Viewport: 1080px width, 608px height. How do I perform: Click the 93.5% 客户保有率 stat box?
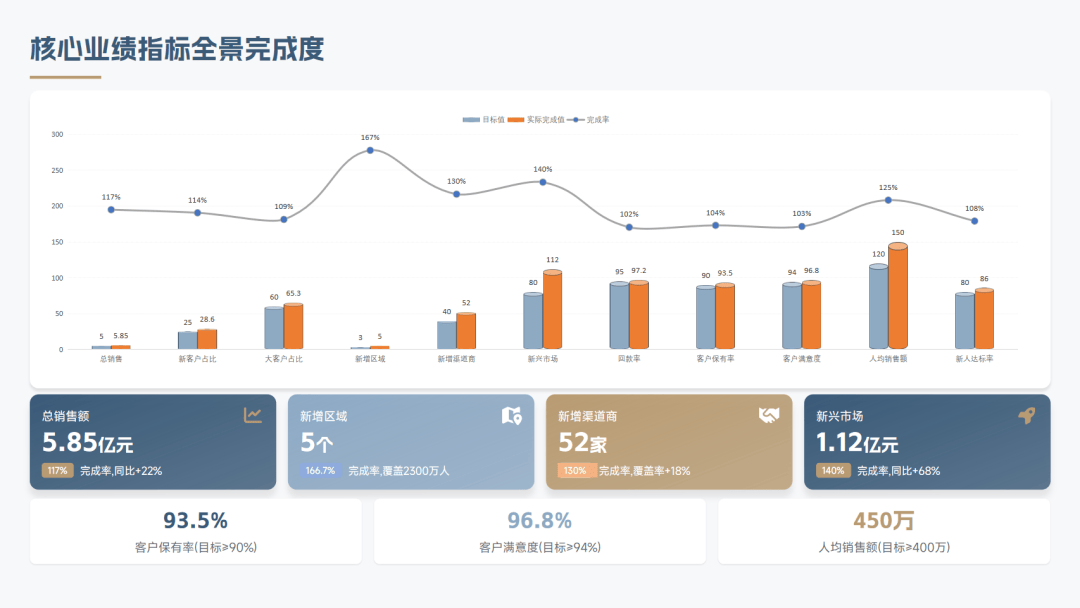(x=196, y=532)
